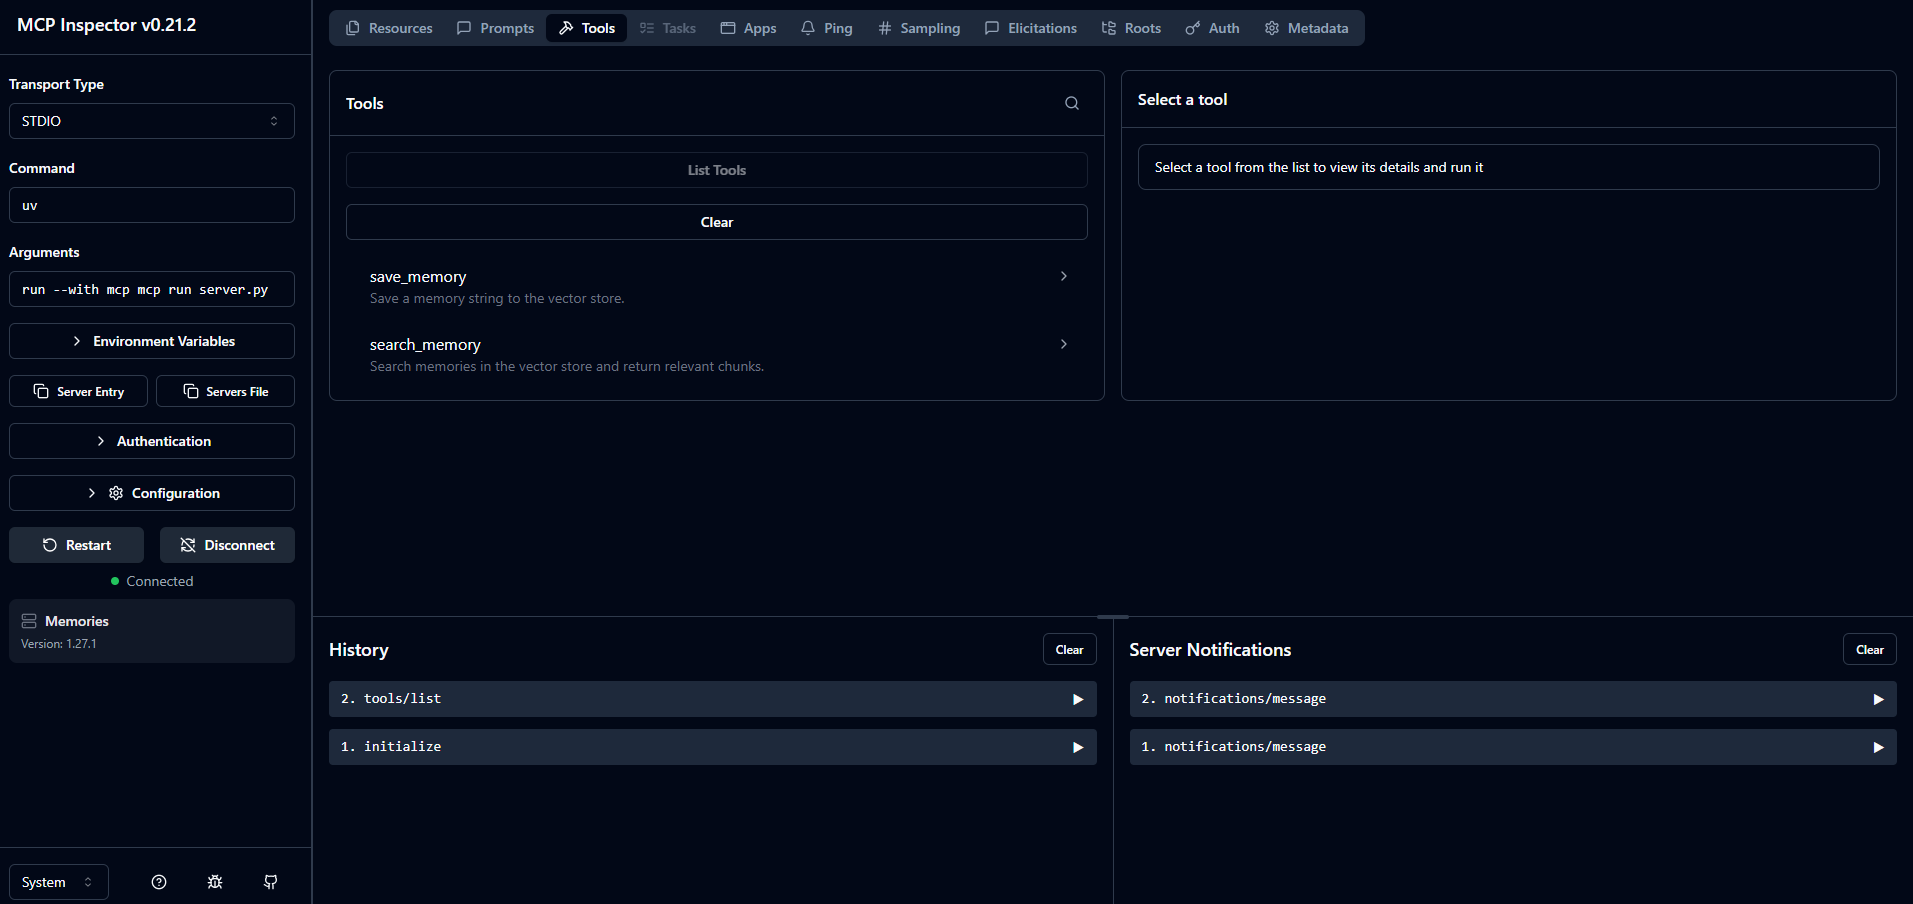This screenshot has height=904, width=1913.
Task: Clear the History panel
Action: (1069, 649)
